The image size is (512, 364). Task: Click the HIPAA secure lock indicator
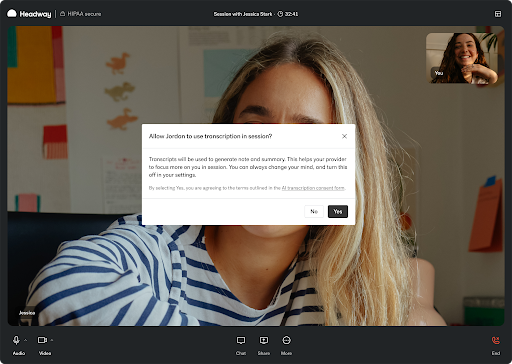tap(80, 14)
